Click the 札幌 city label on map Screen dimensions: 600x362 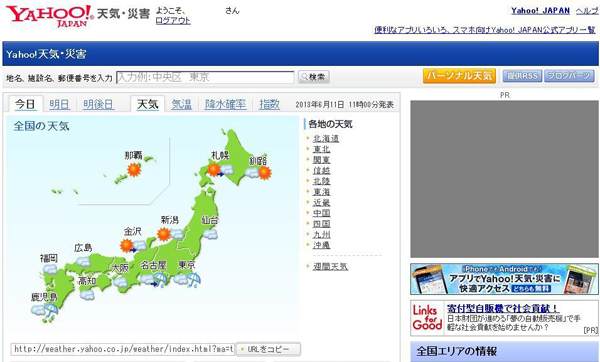220,155
